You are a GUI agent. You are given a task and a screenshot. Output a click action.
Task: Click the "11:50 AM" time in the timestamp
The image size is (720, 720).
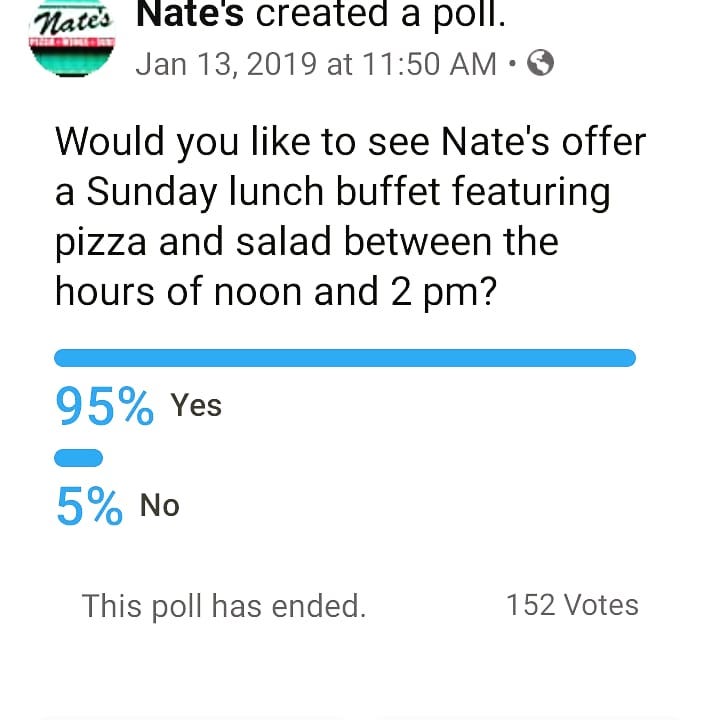click(x=430, y=64)
